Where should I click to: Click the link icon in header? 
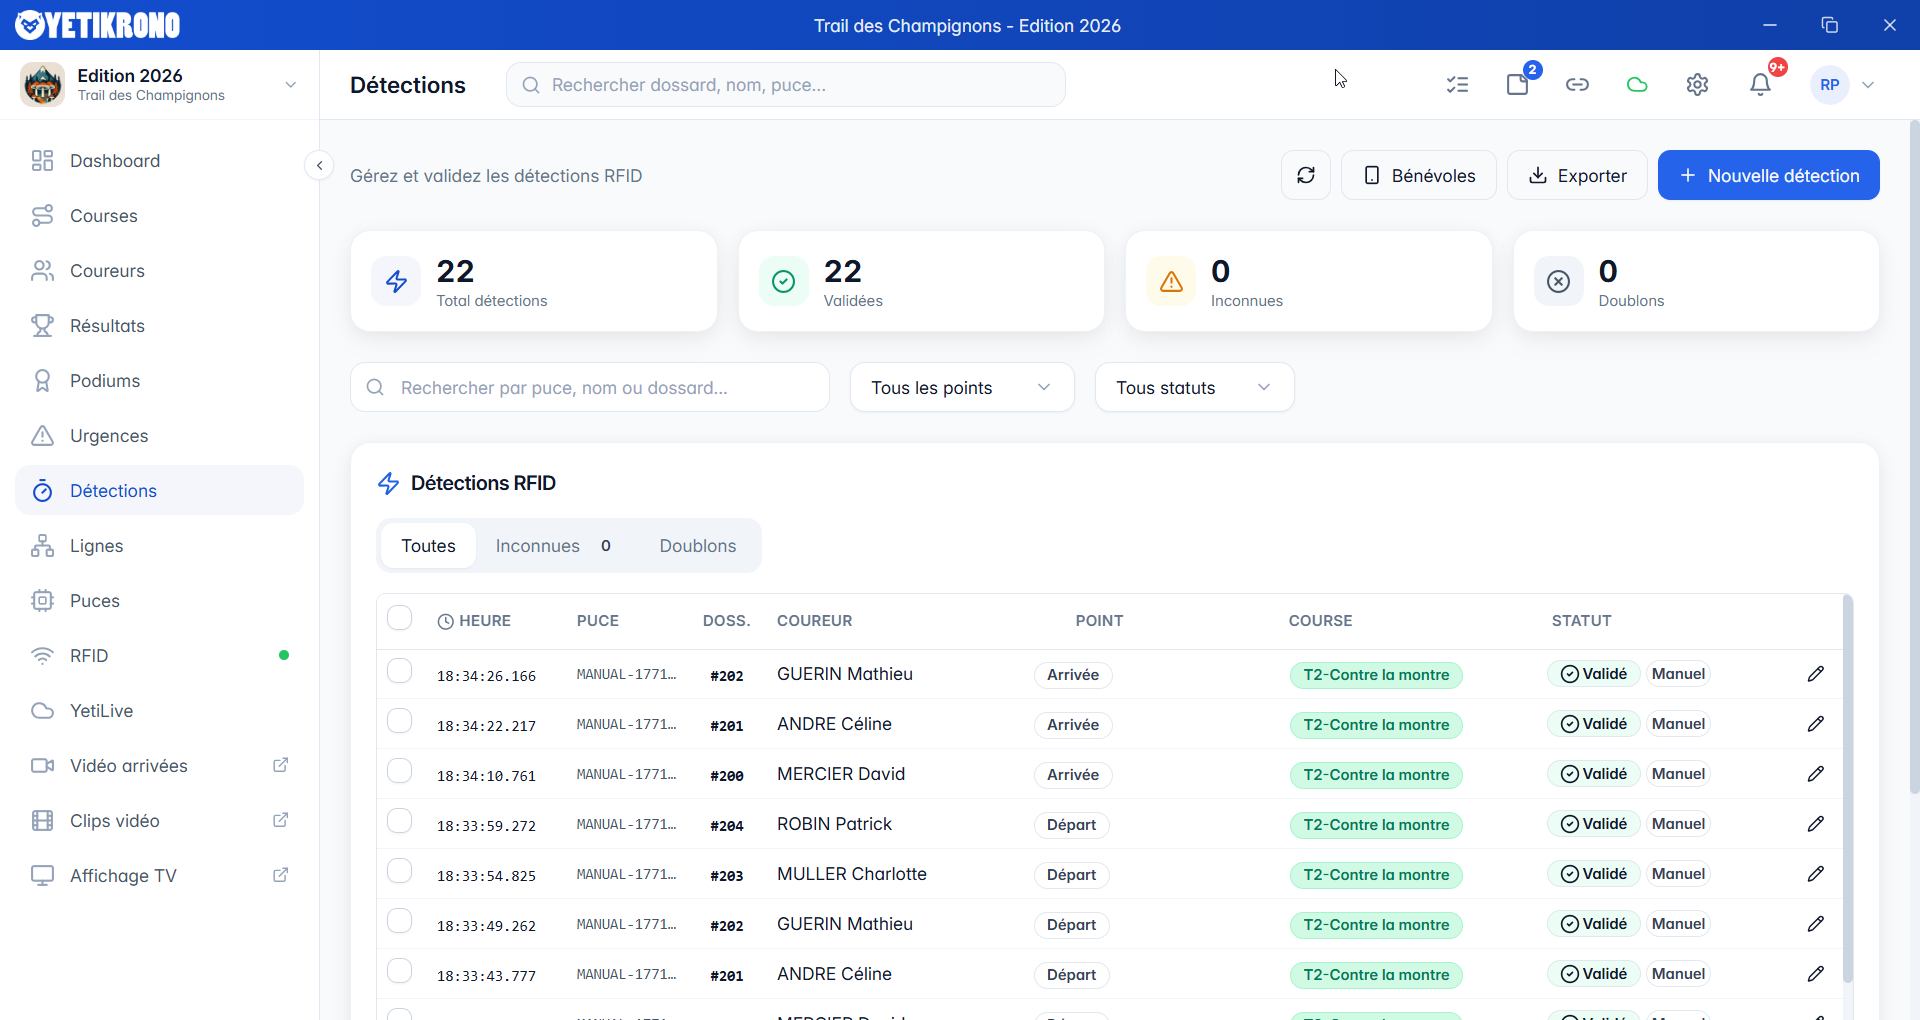pyautogui.click(x=1577, y=85)
